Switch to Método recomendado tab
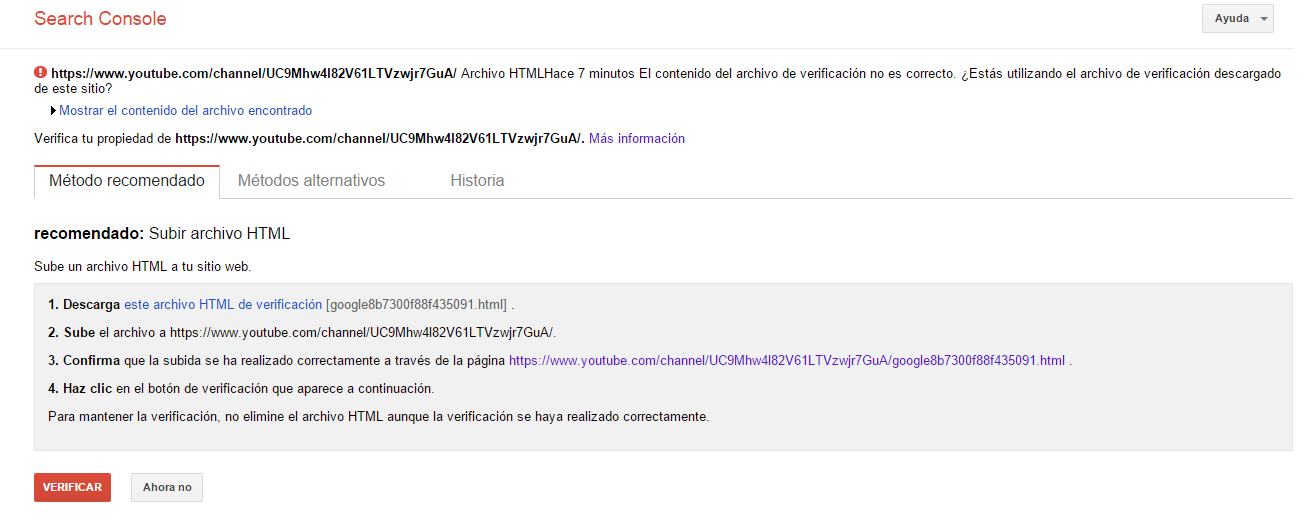The width and height of the screenshot is (1315, 522). pyautogui.click(x=127, y=181)
